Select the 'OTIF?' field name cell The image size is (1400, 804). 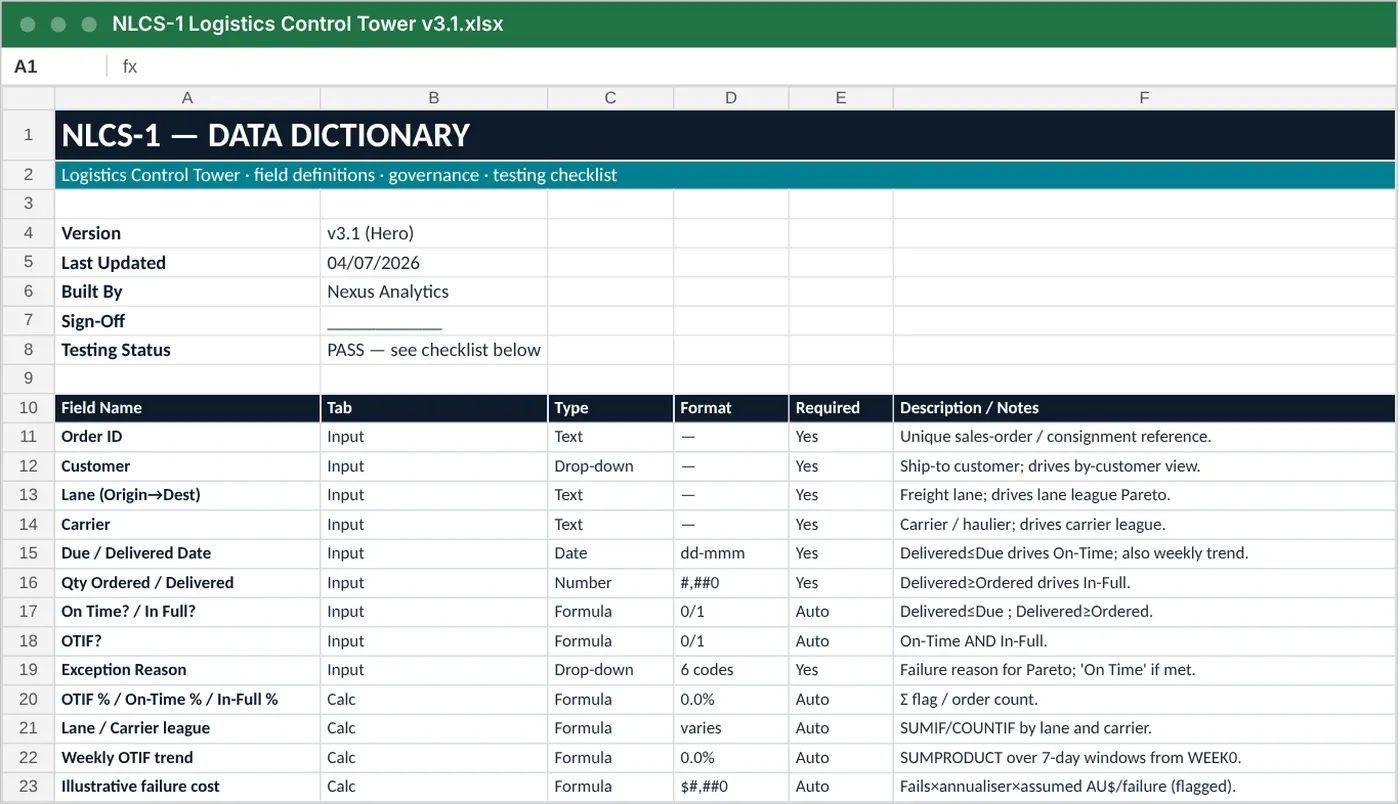[187, 641]
